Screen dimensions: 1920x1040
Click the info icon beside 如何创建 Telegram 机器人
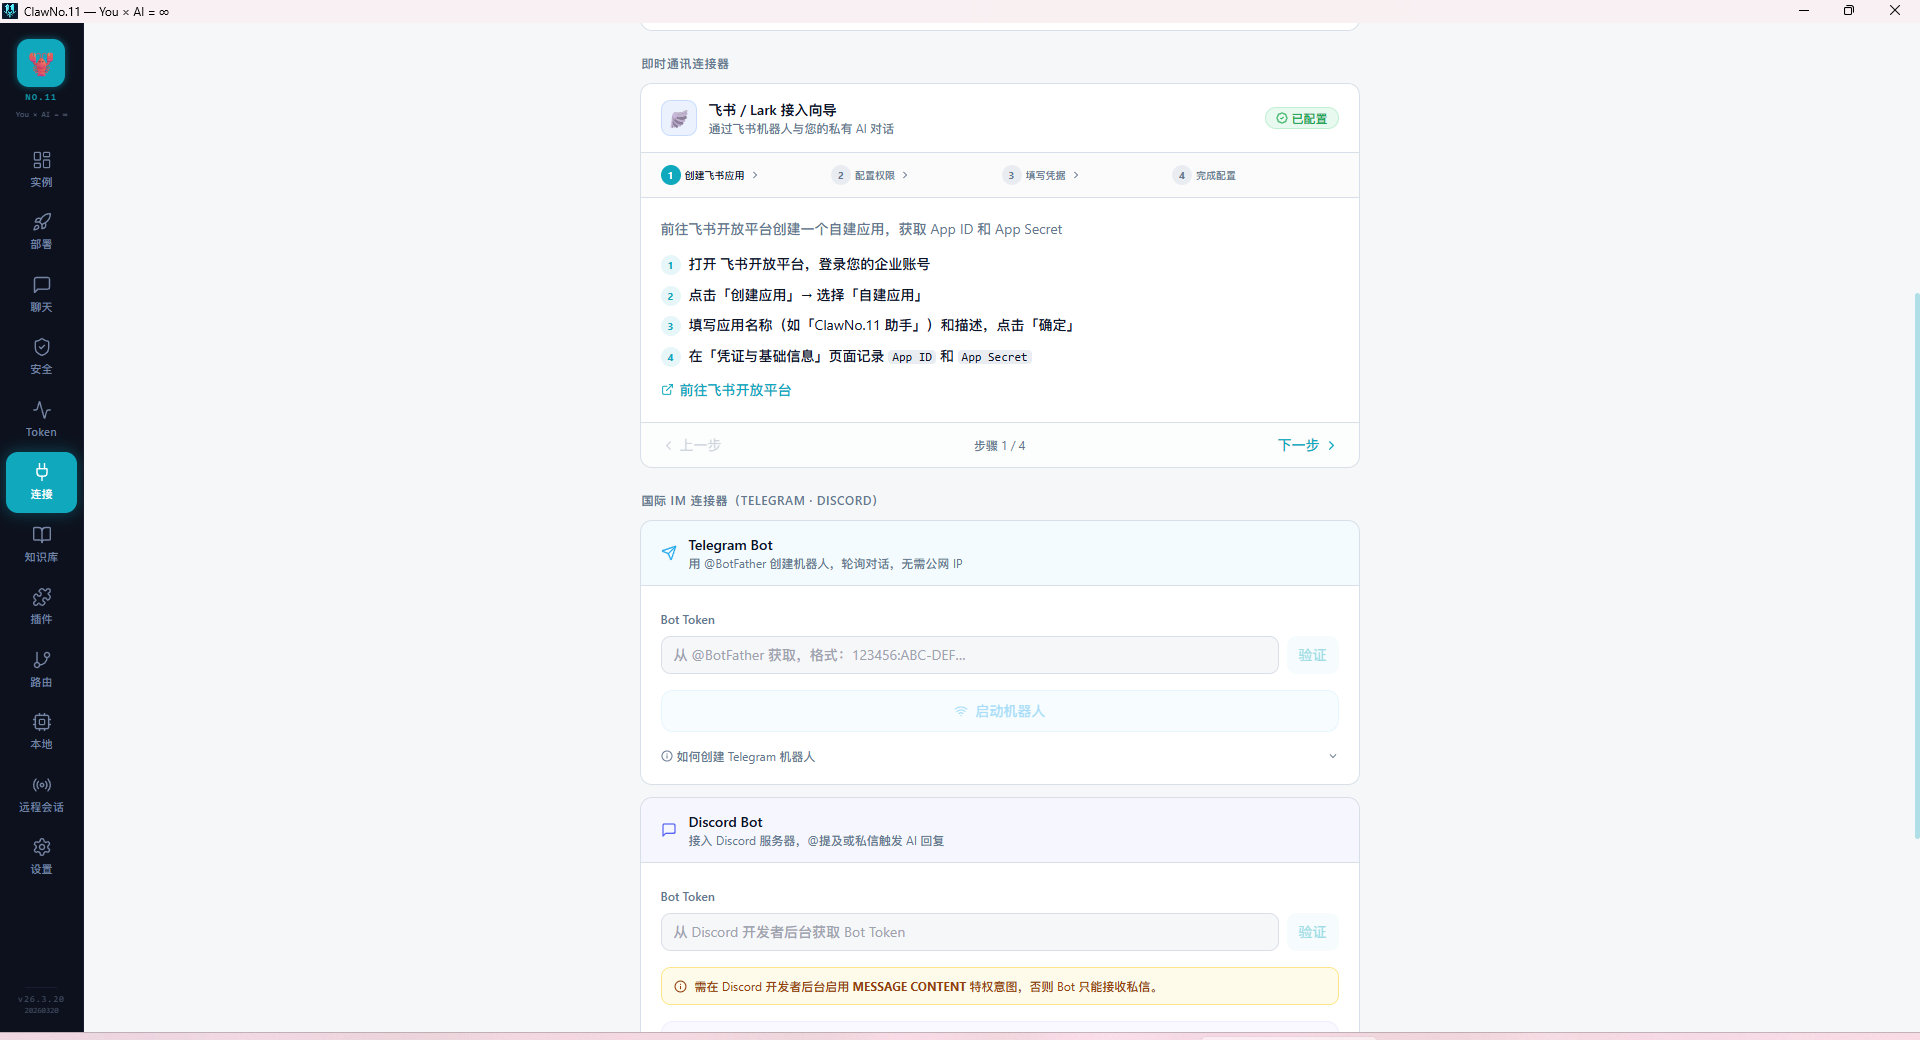[x=667, y=756]
